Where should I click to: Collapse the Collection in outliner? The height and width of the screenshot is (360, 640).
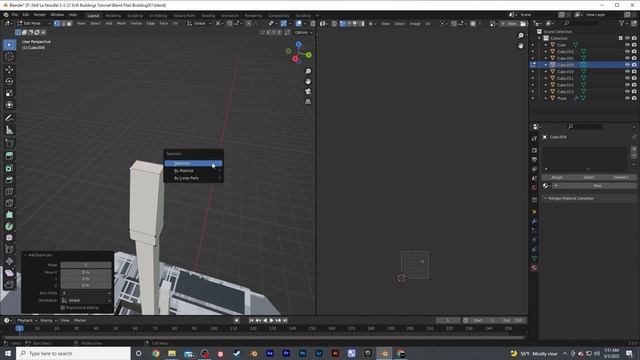(x=539, y=38)
